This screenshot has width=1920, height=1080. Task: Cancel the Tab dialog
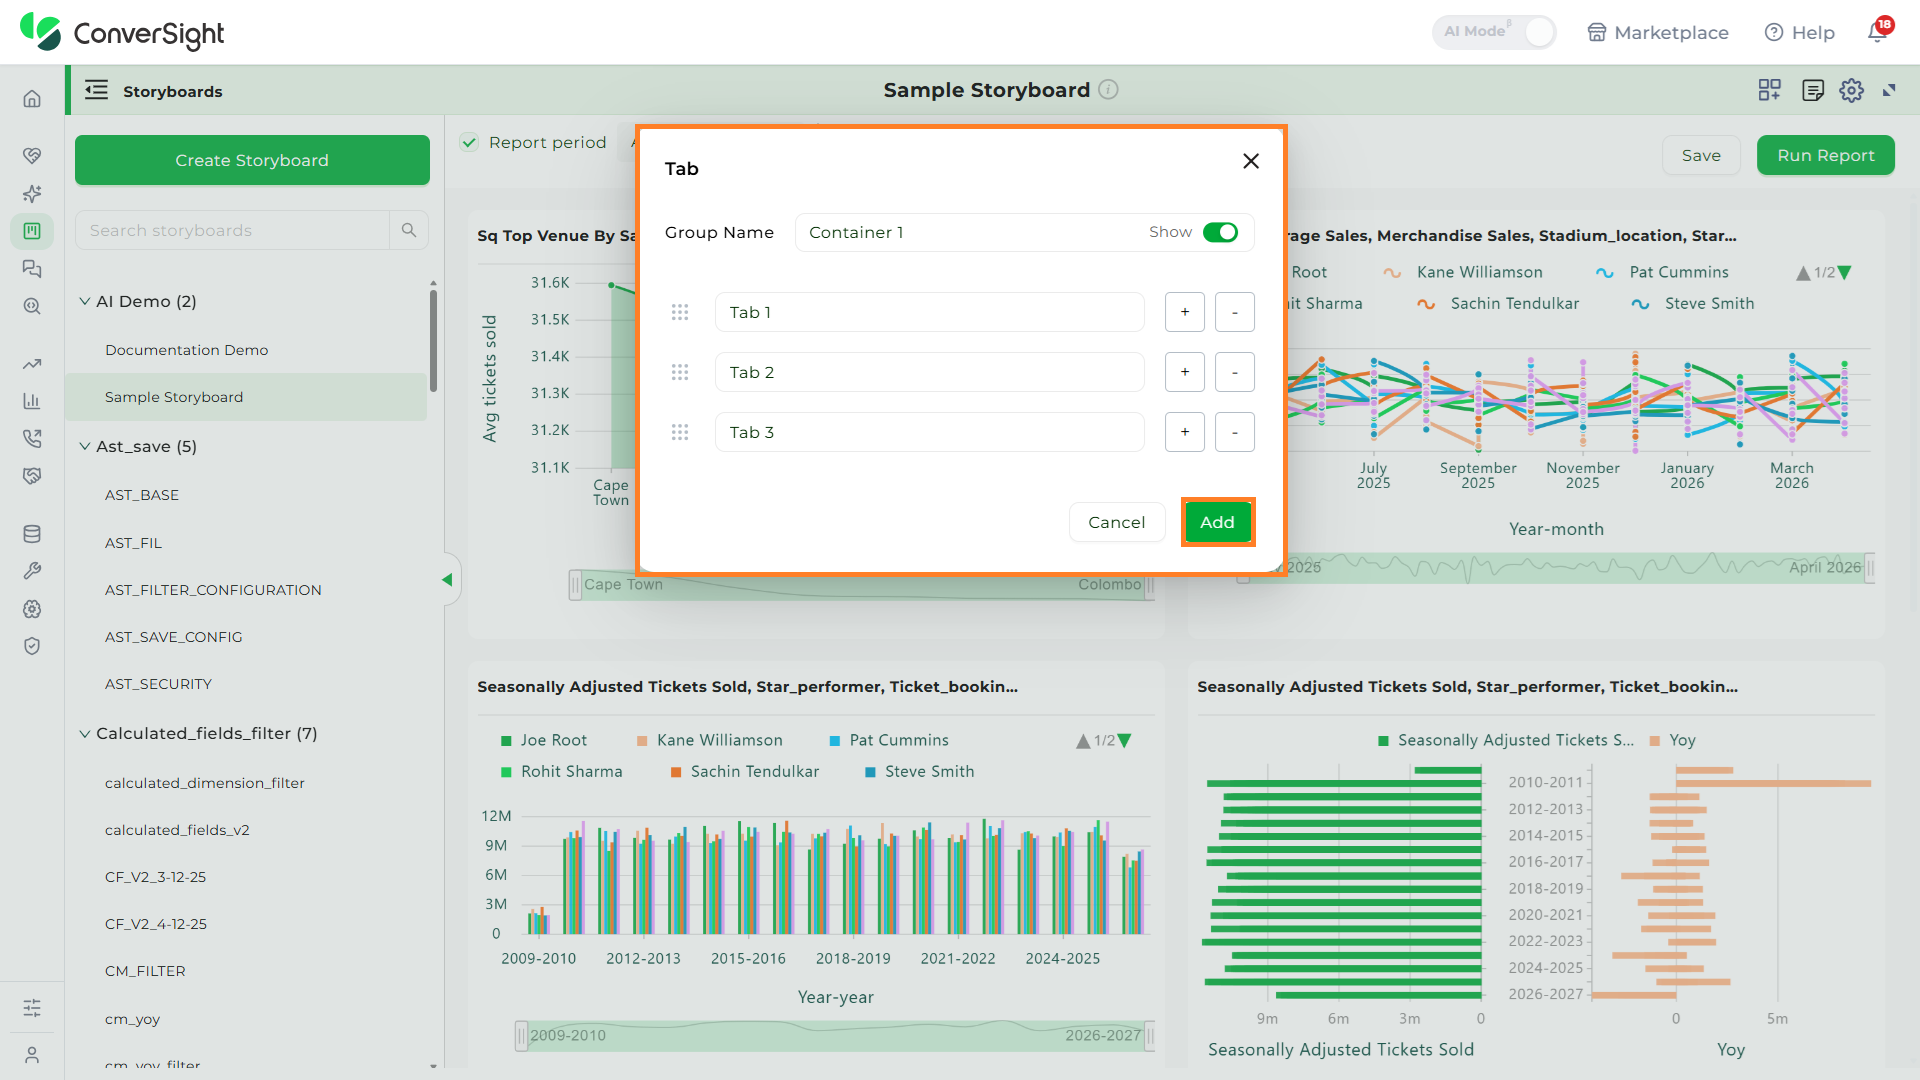tap(1117, 522)
